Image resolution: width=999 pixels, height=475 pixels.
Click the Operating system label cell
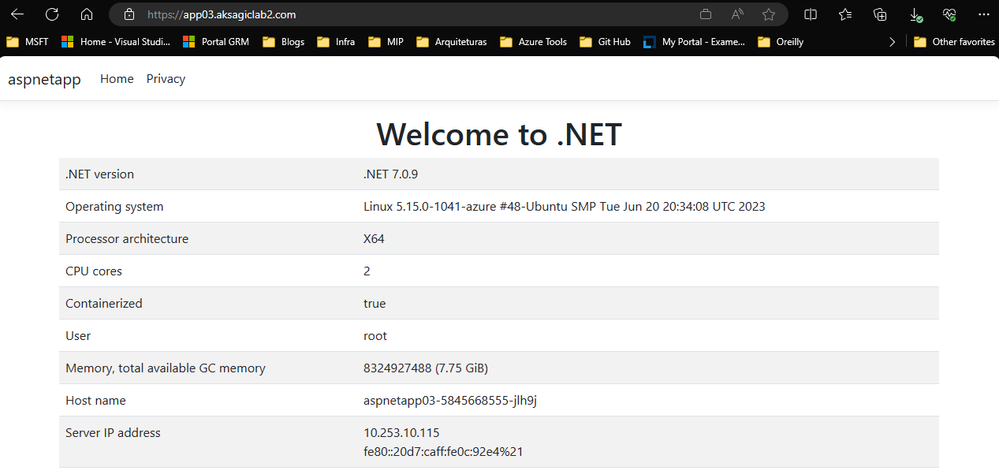pyautogui.click(x=115, y=206)
